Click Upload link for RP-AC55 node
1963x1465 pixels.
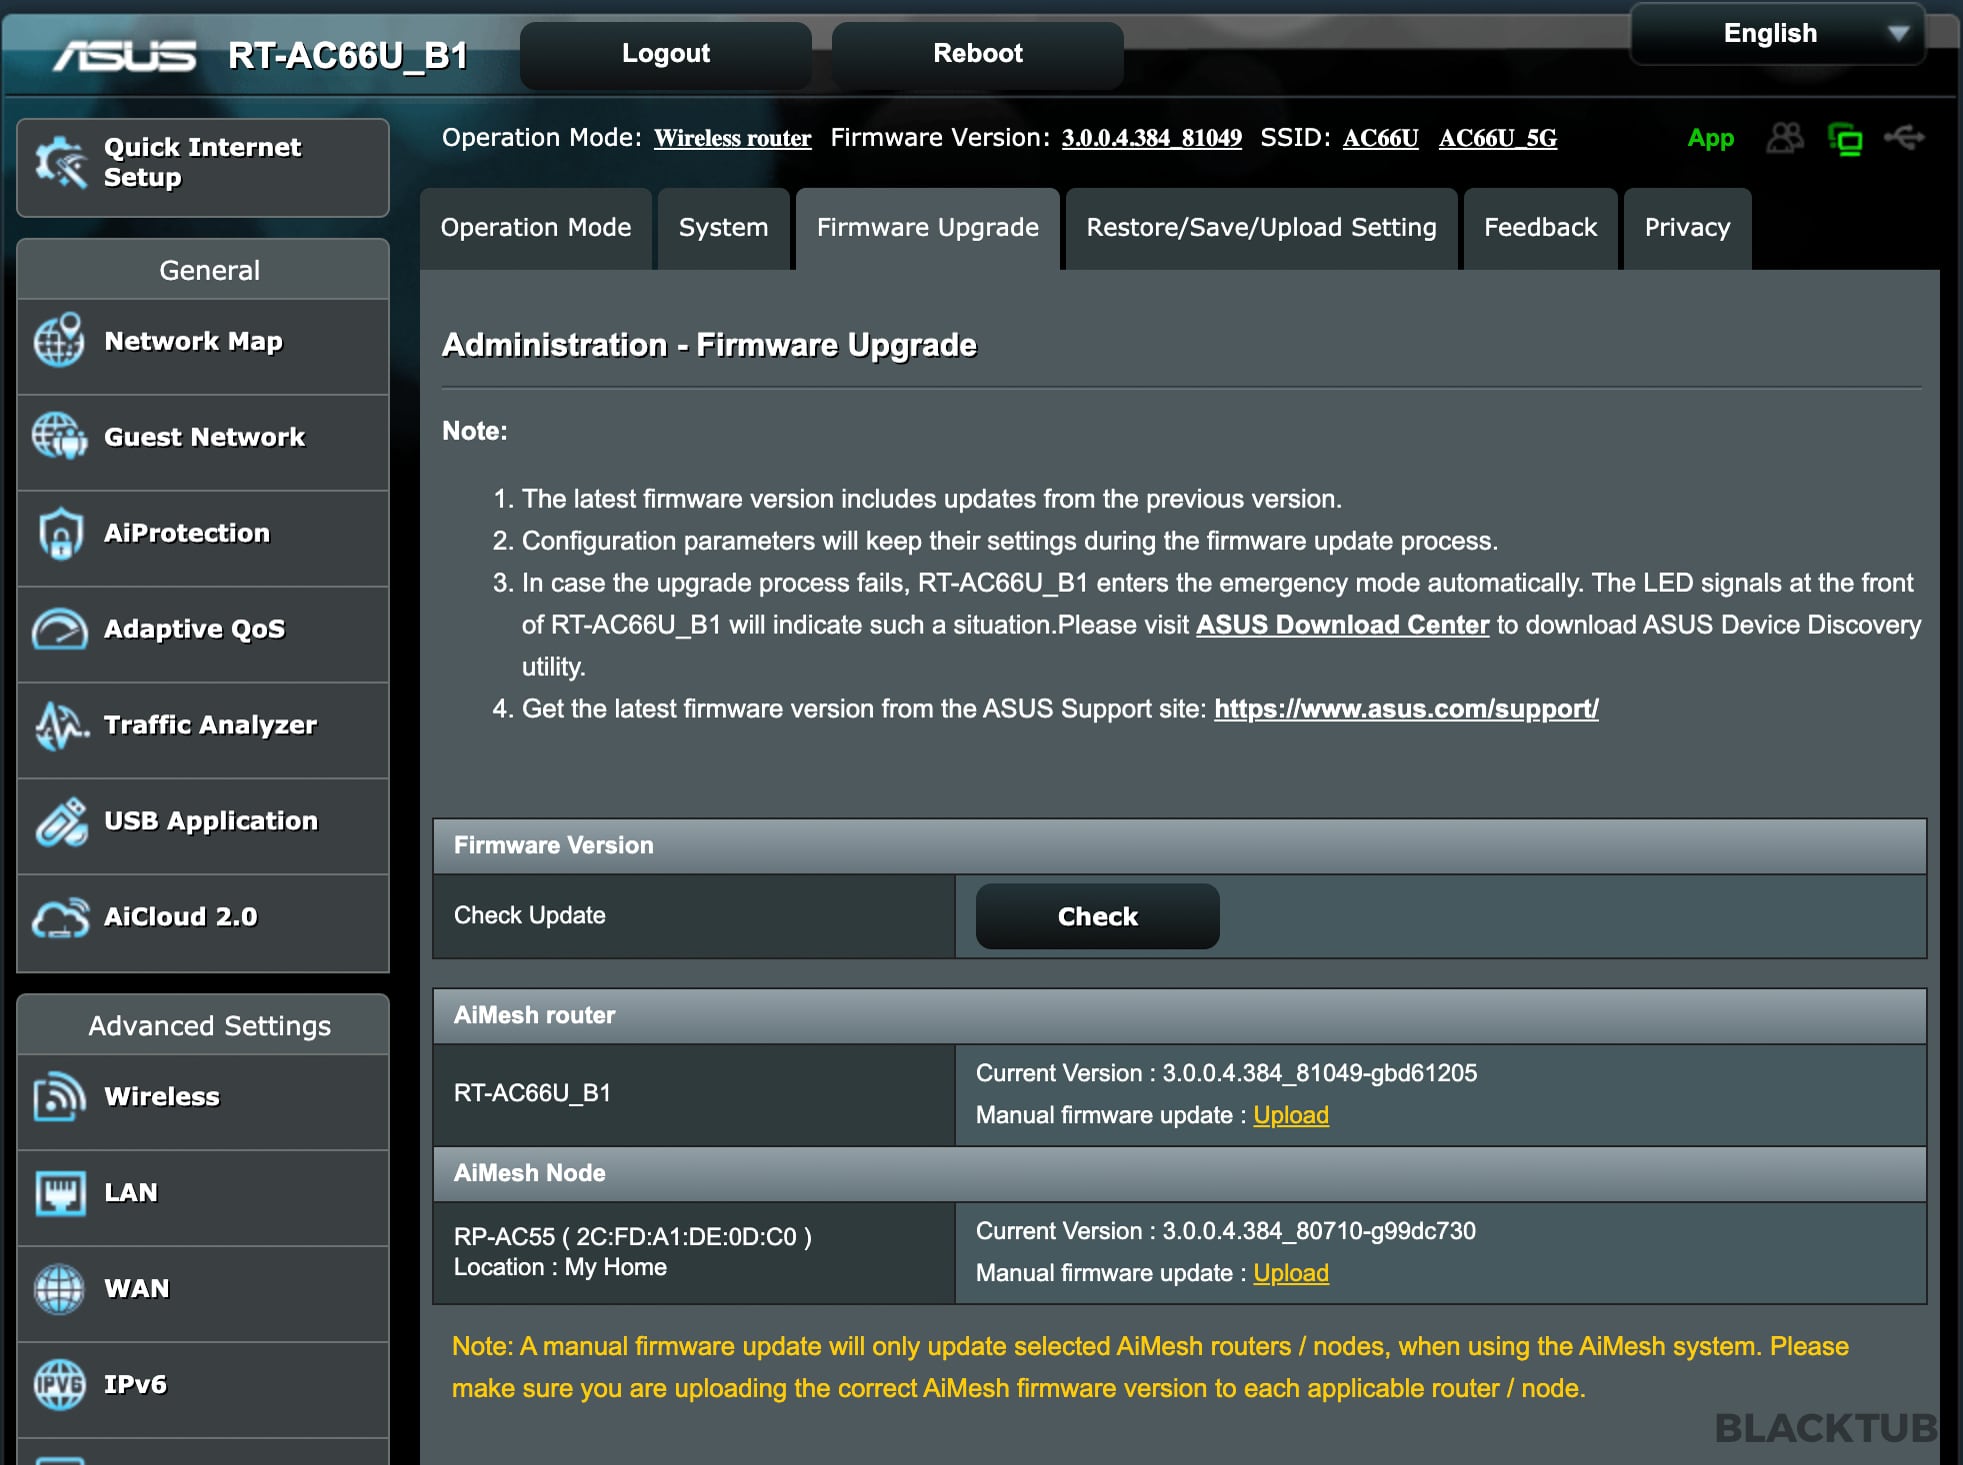tap(1291, 1273)
